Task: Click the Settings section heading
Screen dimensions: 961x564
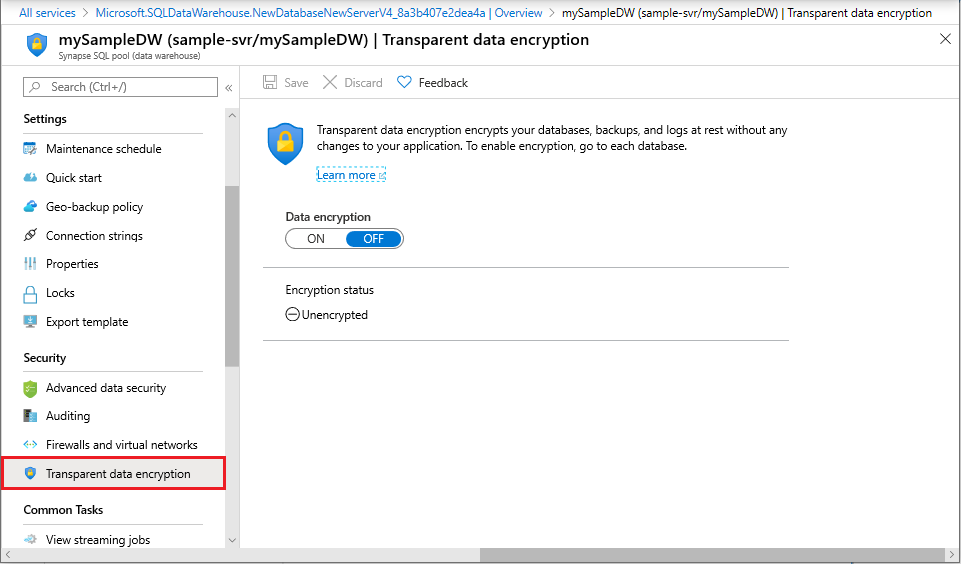Action: (45, 119)
